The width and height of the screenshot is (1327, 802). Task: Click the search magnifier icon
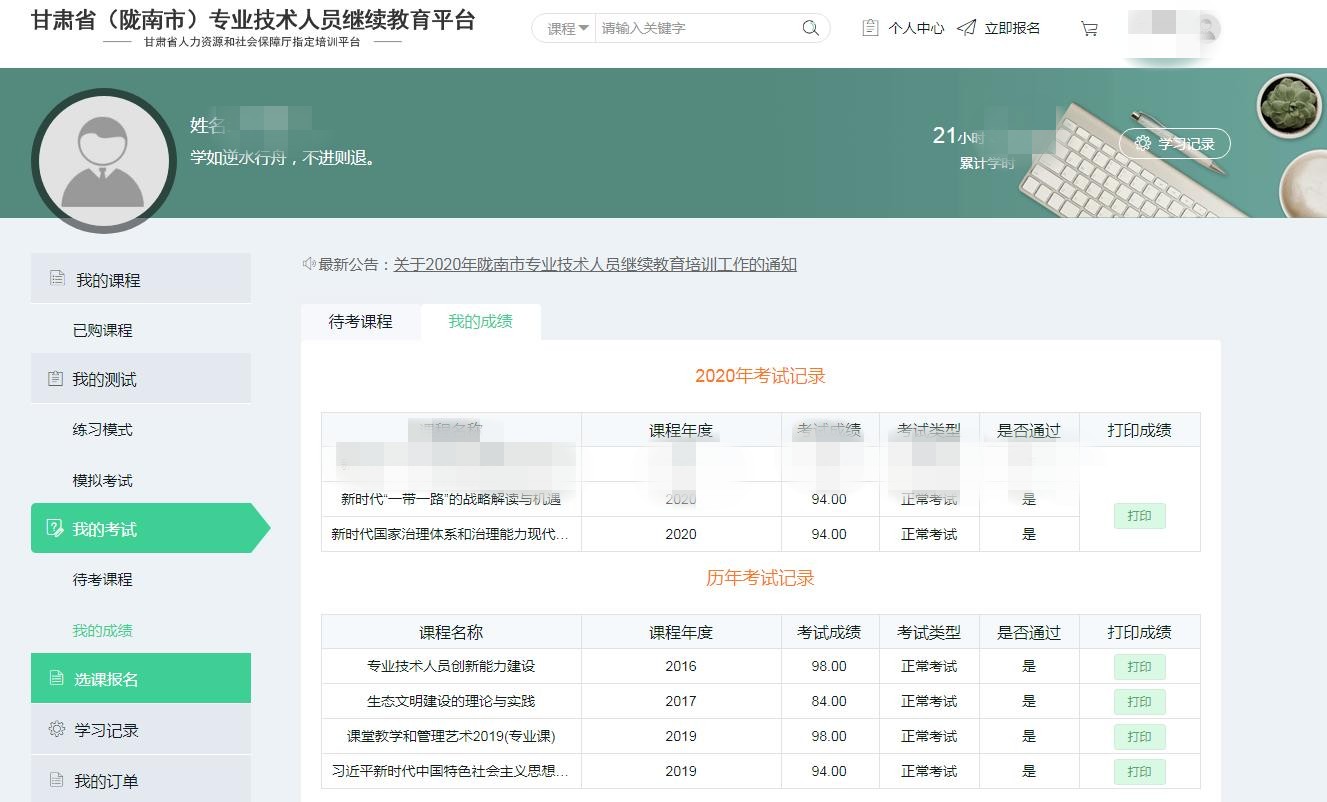coord(810,28)
